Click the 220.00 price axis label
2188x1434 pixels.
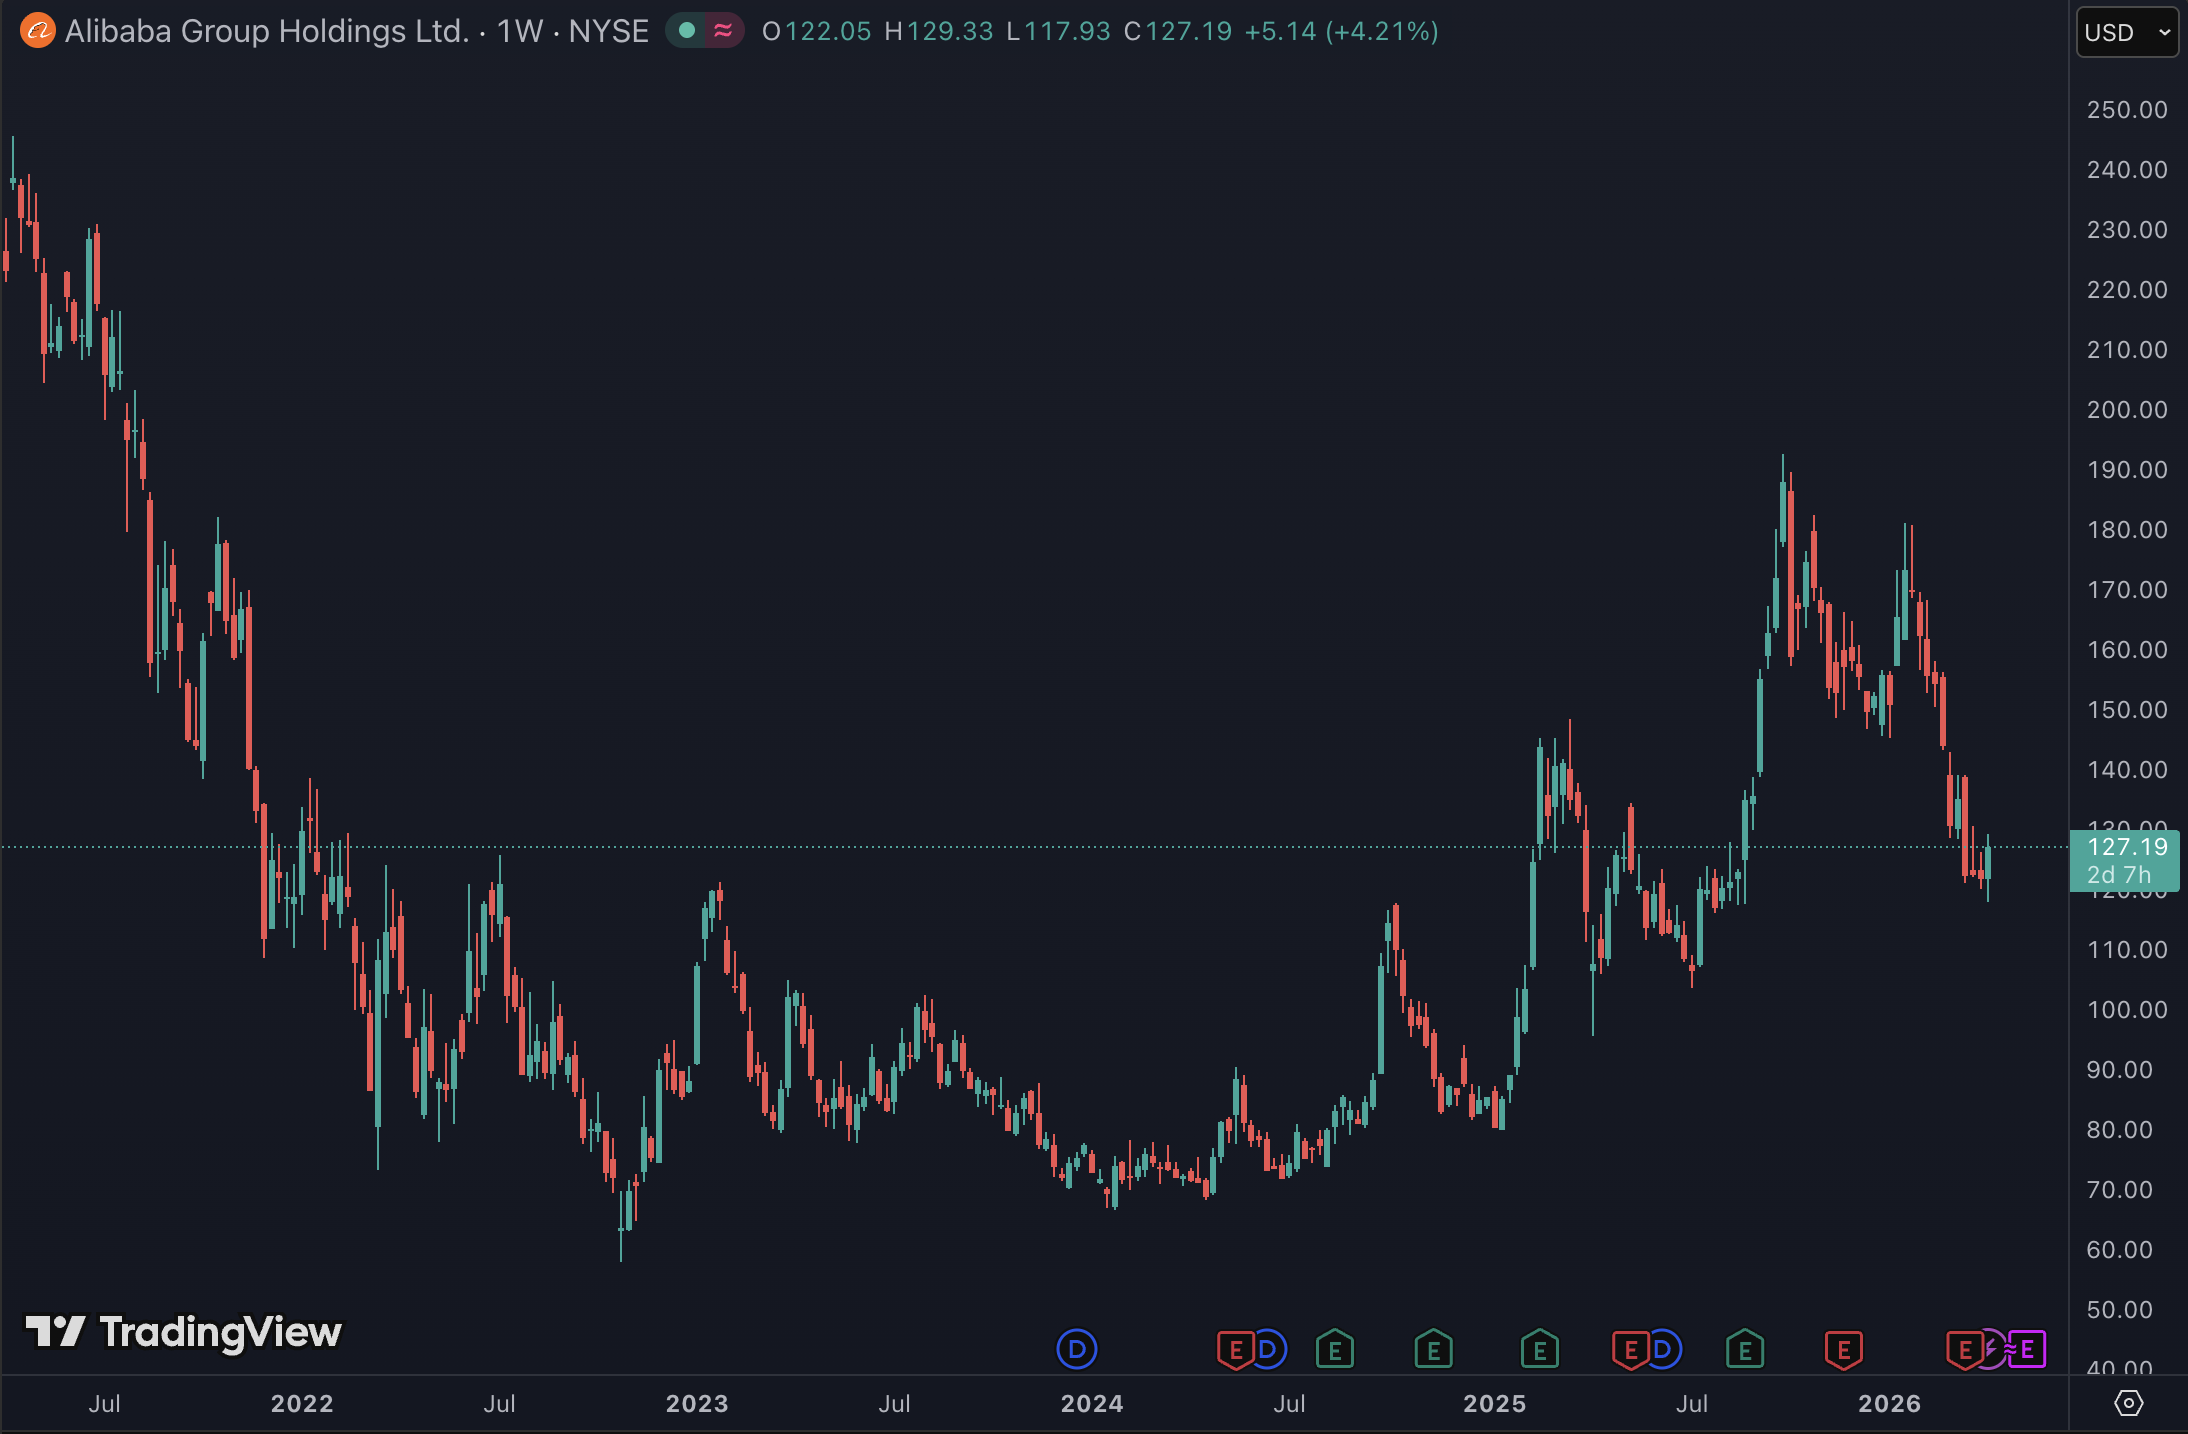point(2127,289)
